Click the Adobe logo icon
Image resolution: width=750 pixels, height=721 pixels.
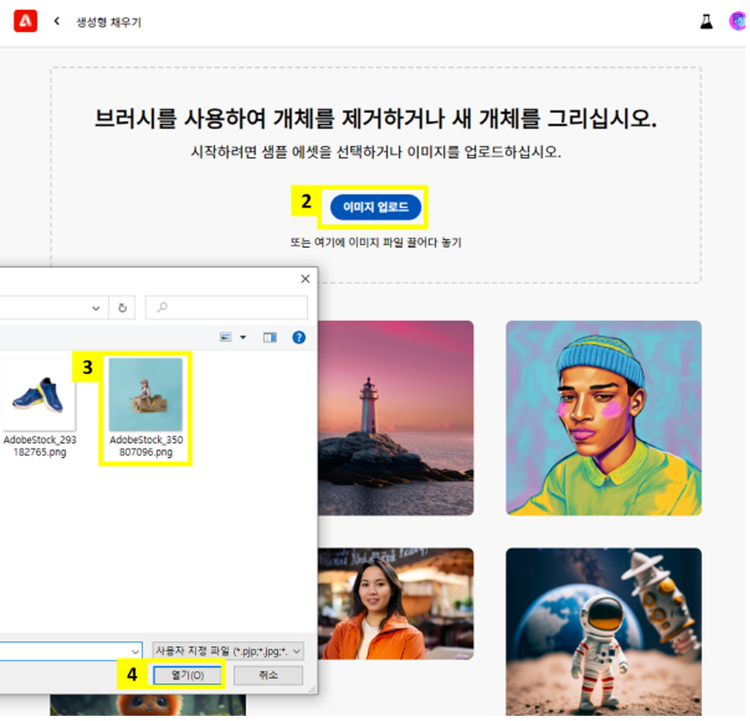[25, 21]
